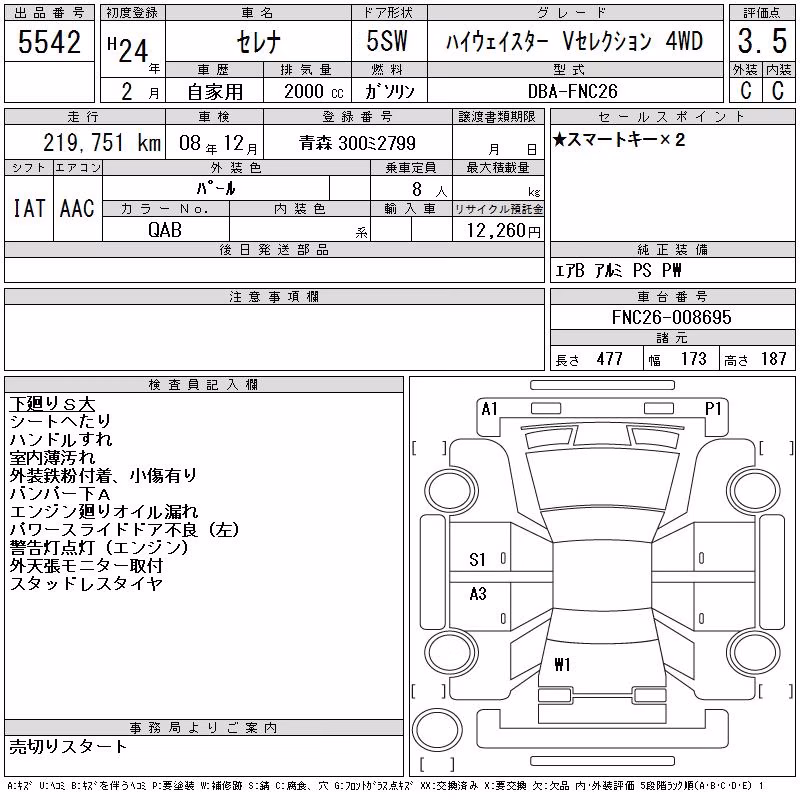This screenshot has width=800, height=800.
Task: Select the 検査員記入欄 header
Action: (x=204, y=384)
